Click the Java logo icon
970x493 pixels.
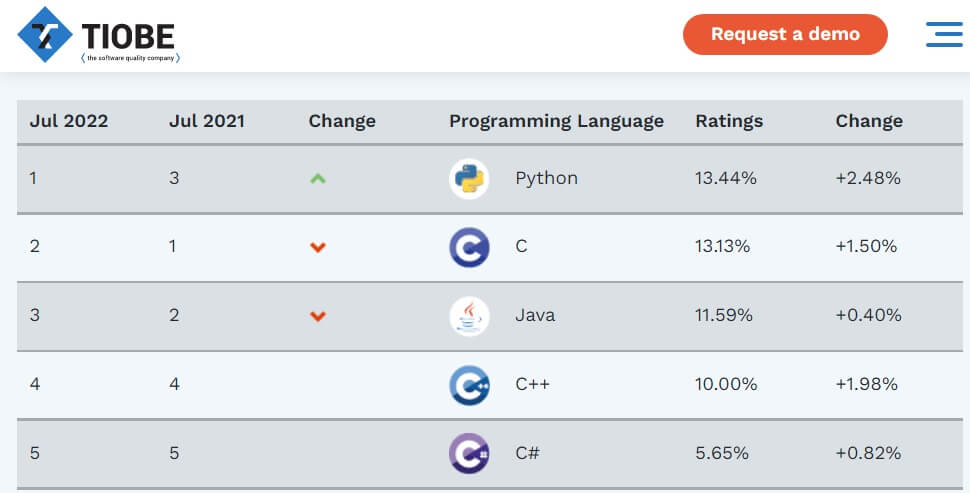469,316
